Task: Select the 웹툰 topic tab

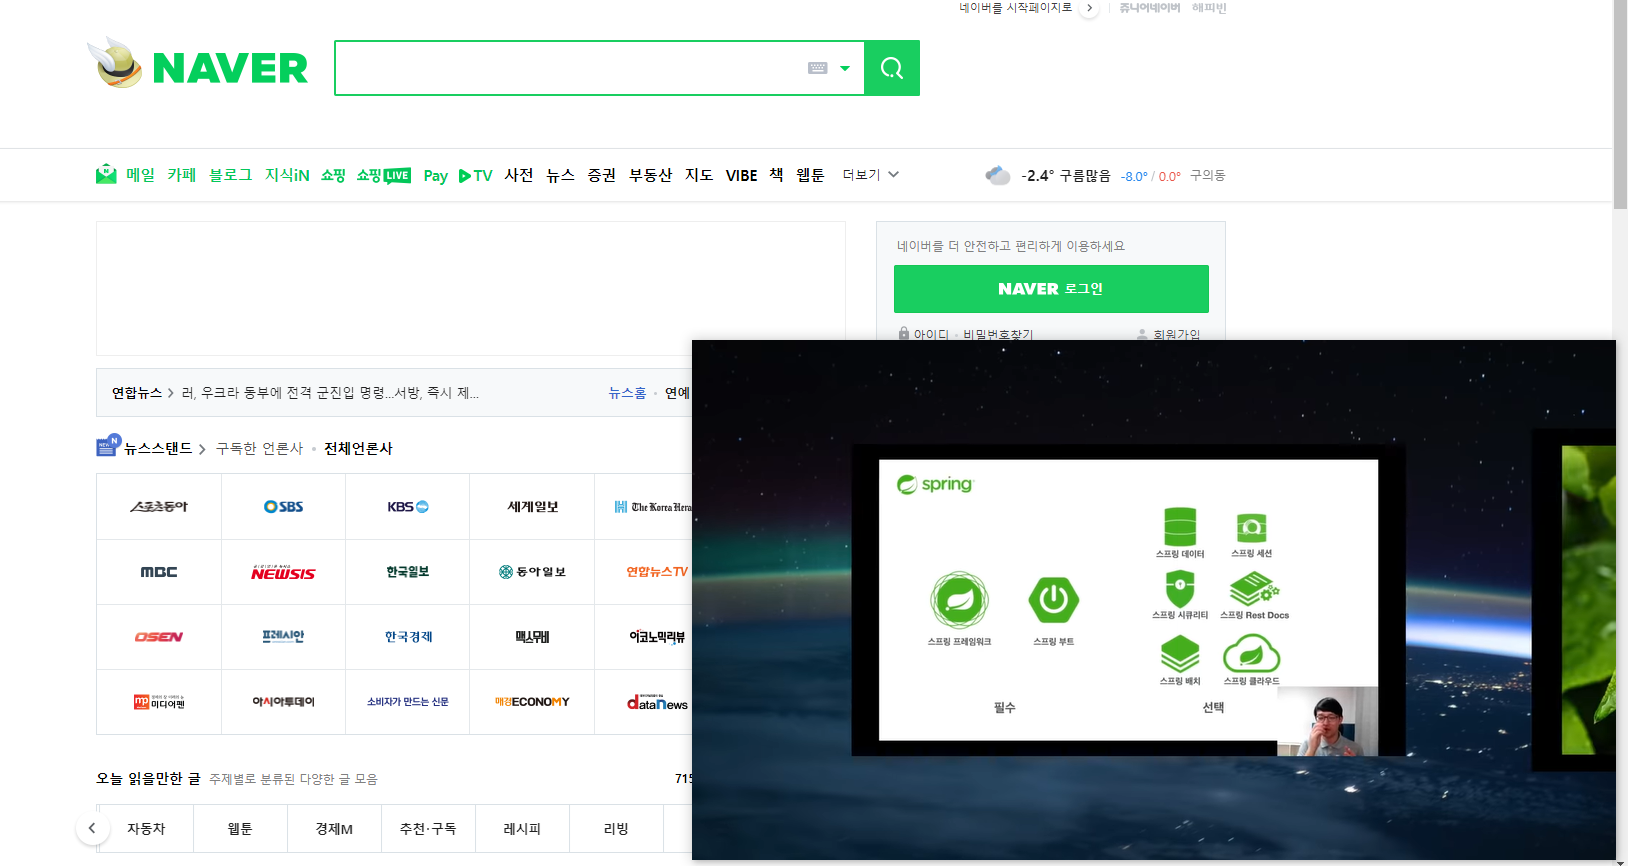Action: (240, 829)
